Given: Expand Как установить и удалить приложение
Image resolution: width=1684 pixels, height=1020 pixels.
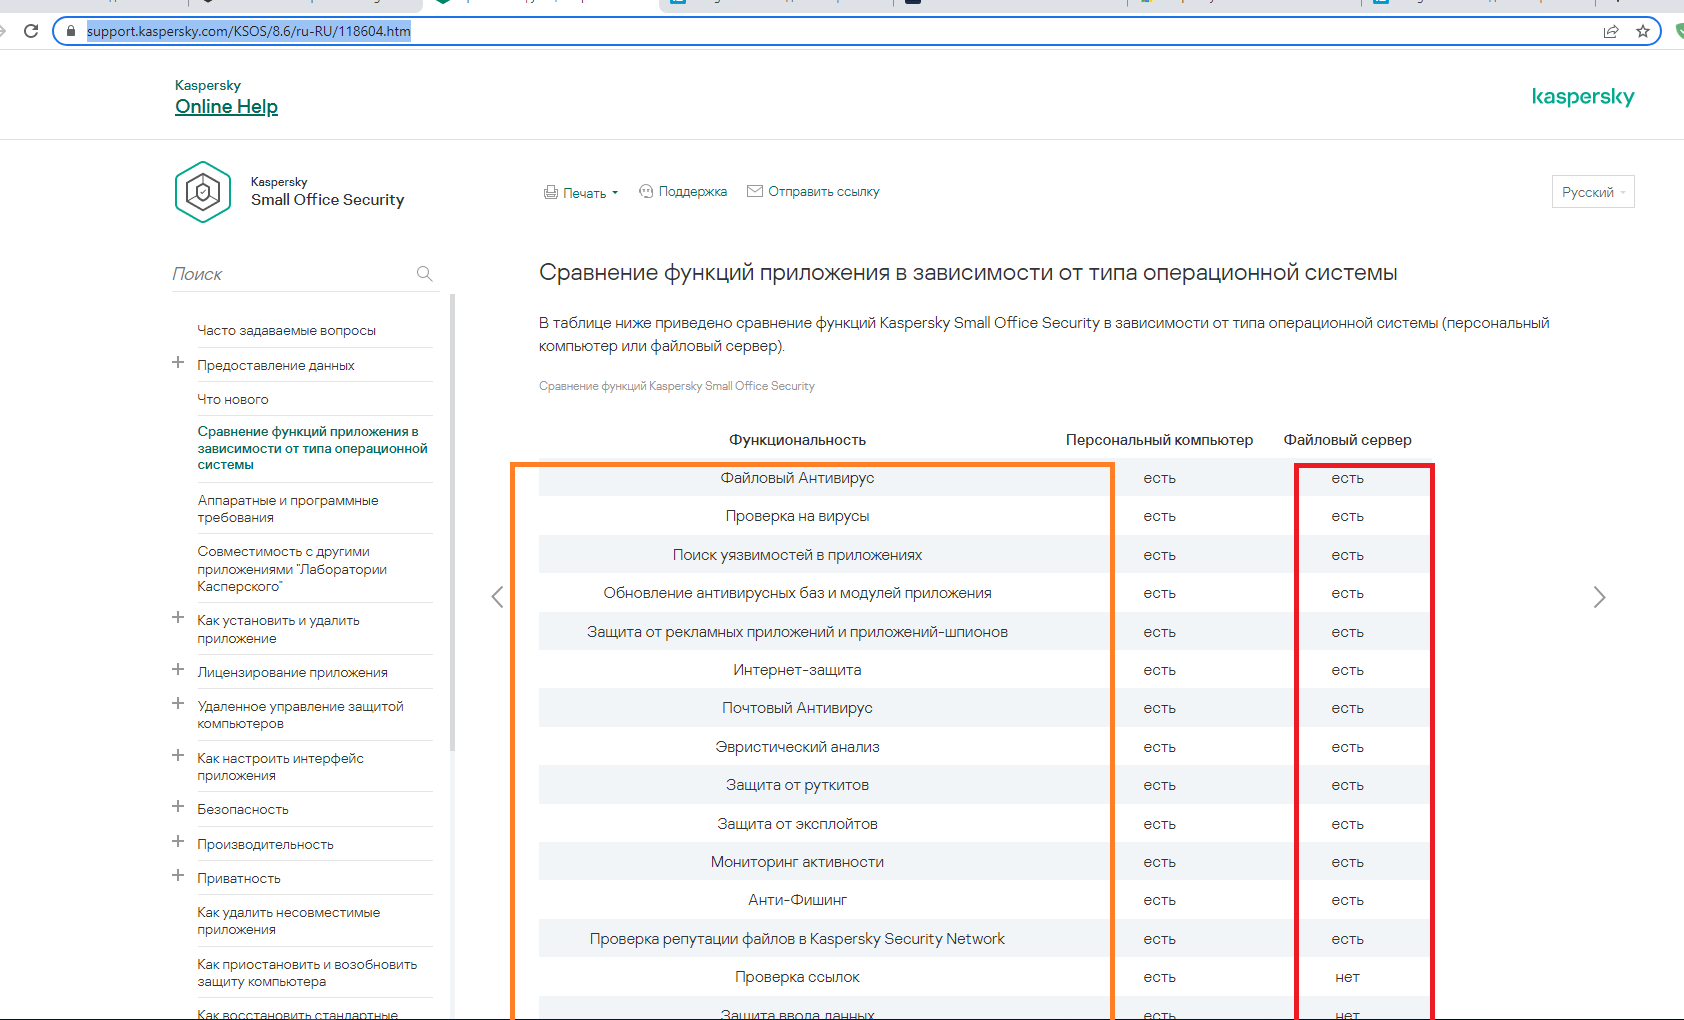Looking at the screenshot, I should (178, 618).
